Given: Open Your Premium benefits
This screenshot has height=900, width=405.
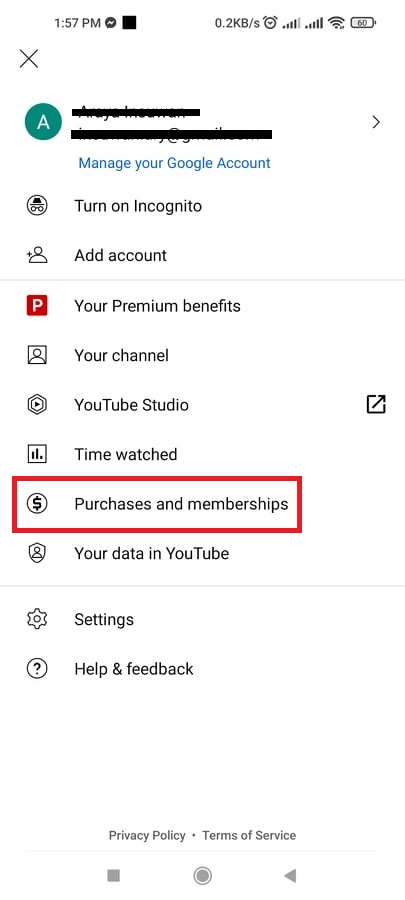Looking at the screenshot, I should [202, 306].
